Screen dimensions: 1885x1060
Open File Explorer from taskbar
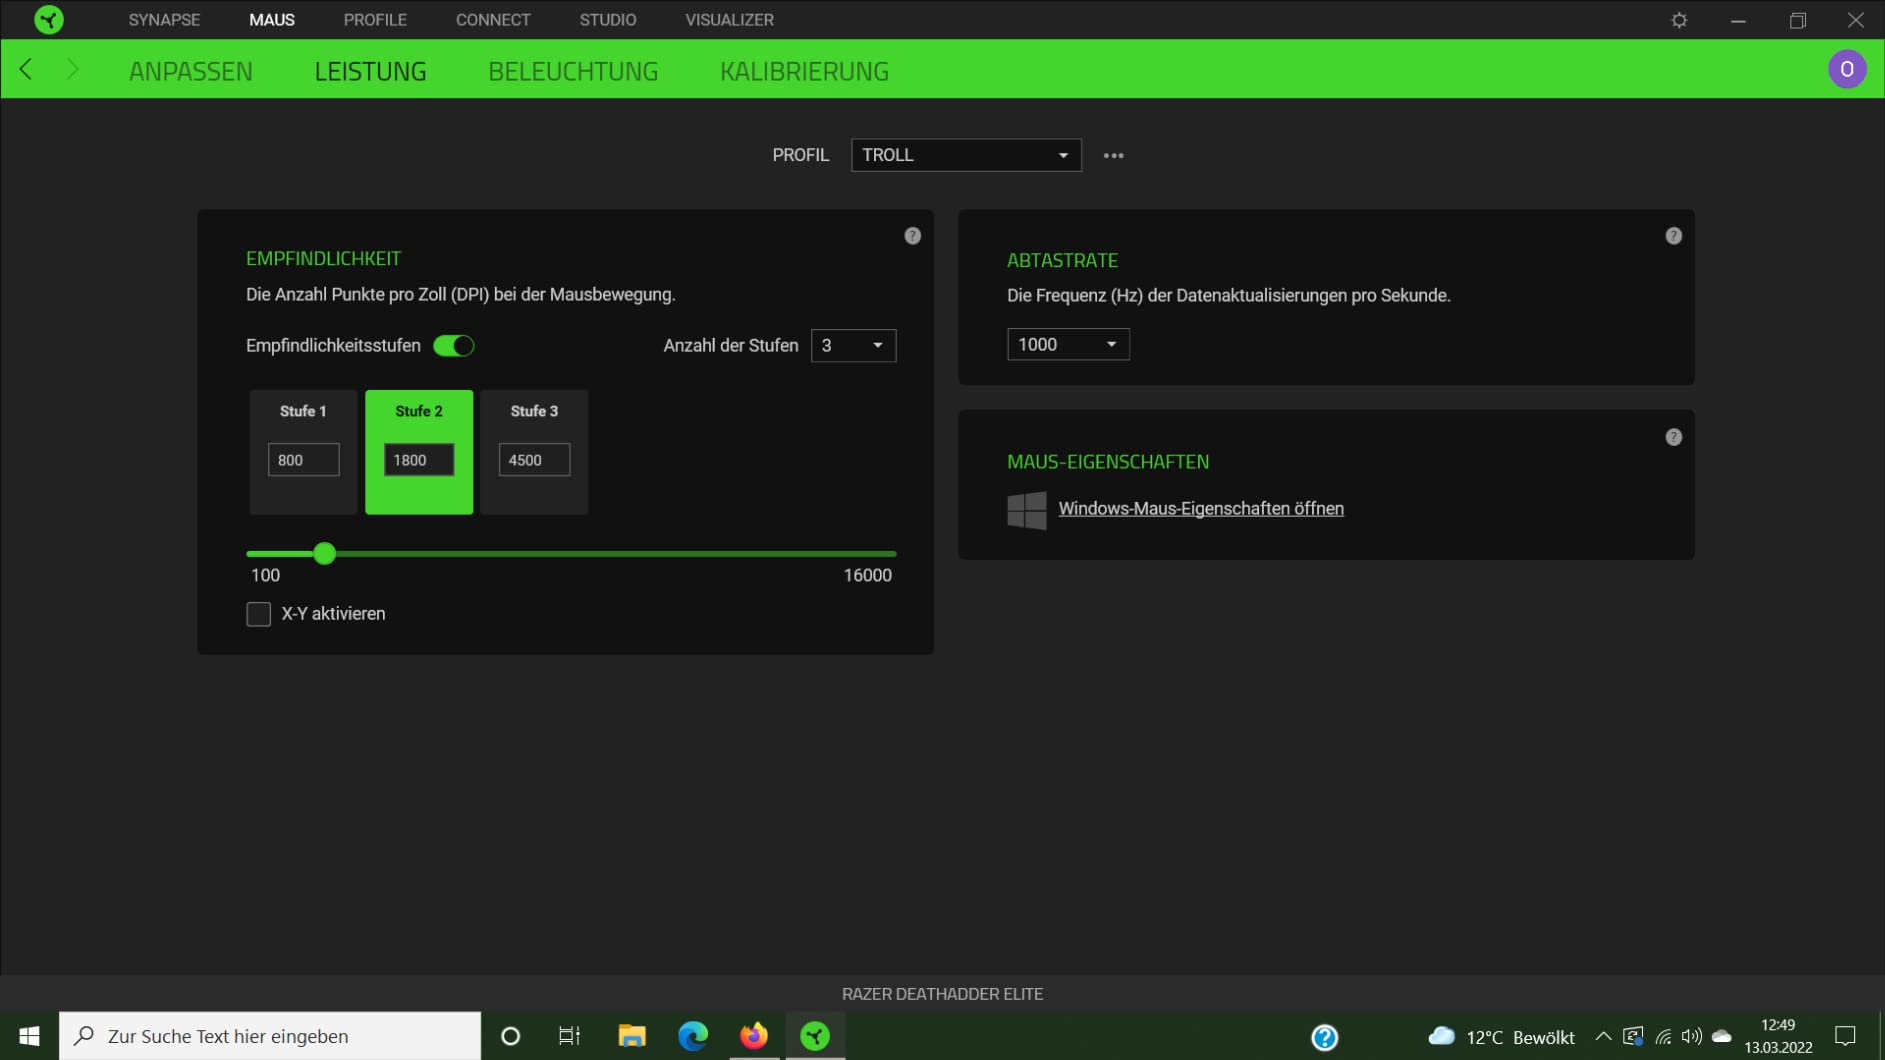pos(631,1036)
